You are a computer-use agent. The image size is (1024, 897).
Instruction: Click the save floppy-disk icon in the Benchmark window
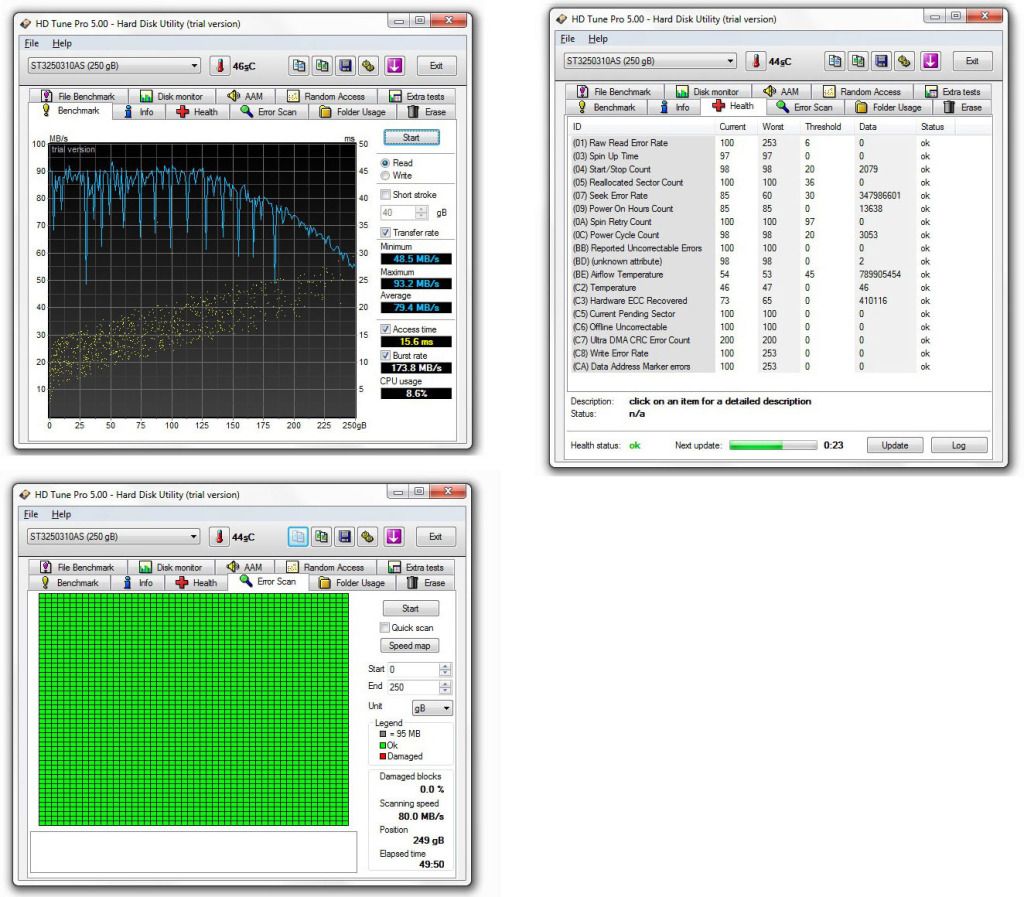tap(345, 66)
